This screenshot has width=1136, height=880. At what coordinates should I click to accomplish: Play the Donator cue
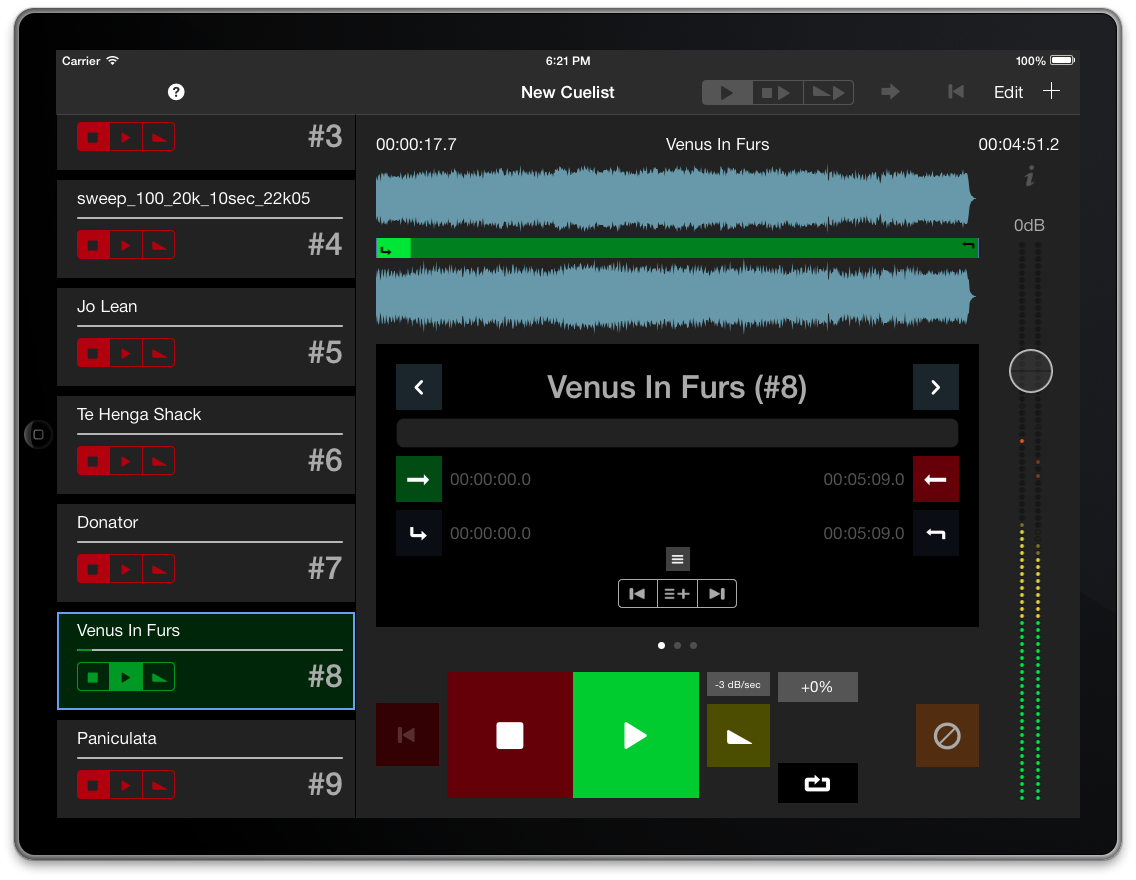[x=126, y=569]
